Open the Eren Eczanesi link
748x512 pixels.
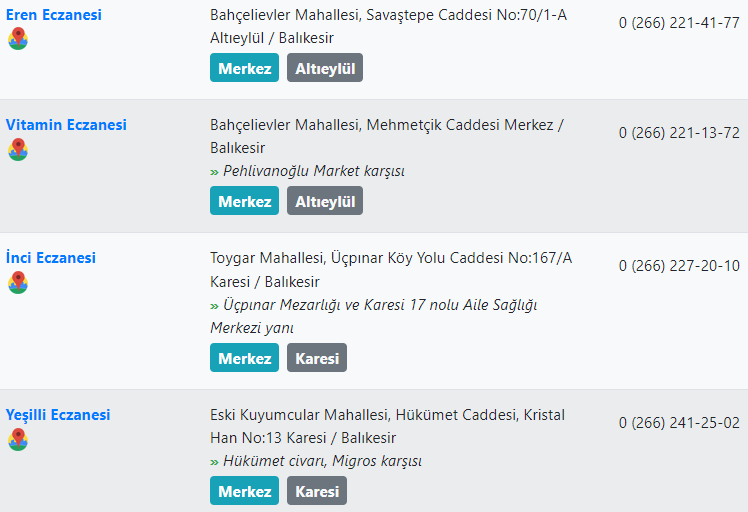pyautogui.click(x=53, y=15)
